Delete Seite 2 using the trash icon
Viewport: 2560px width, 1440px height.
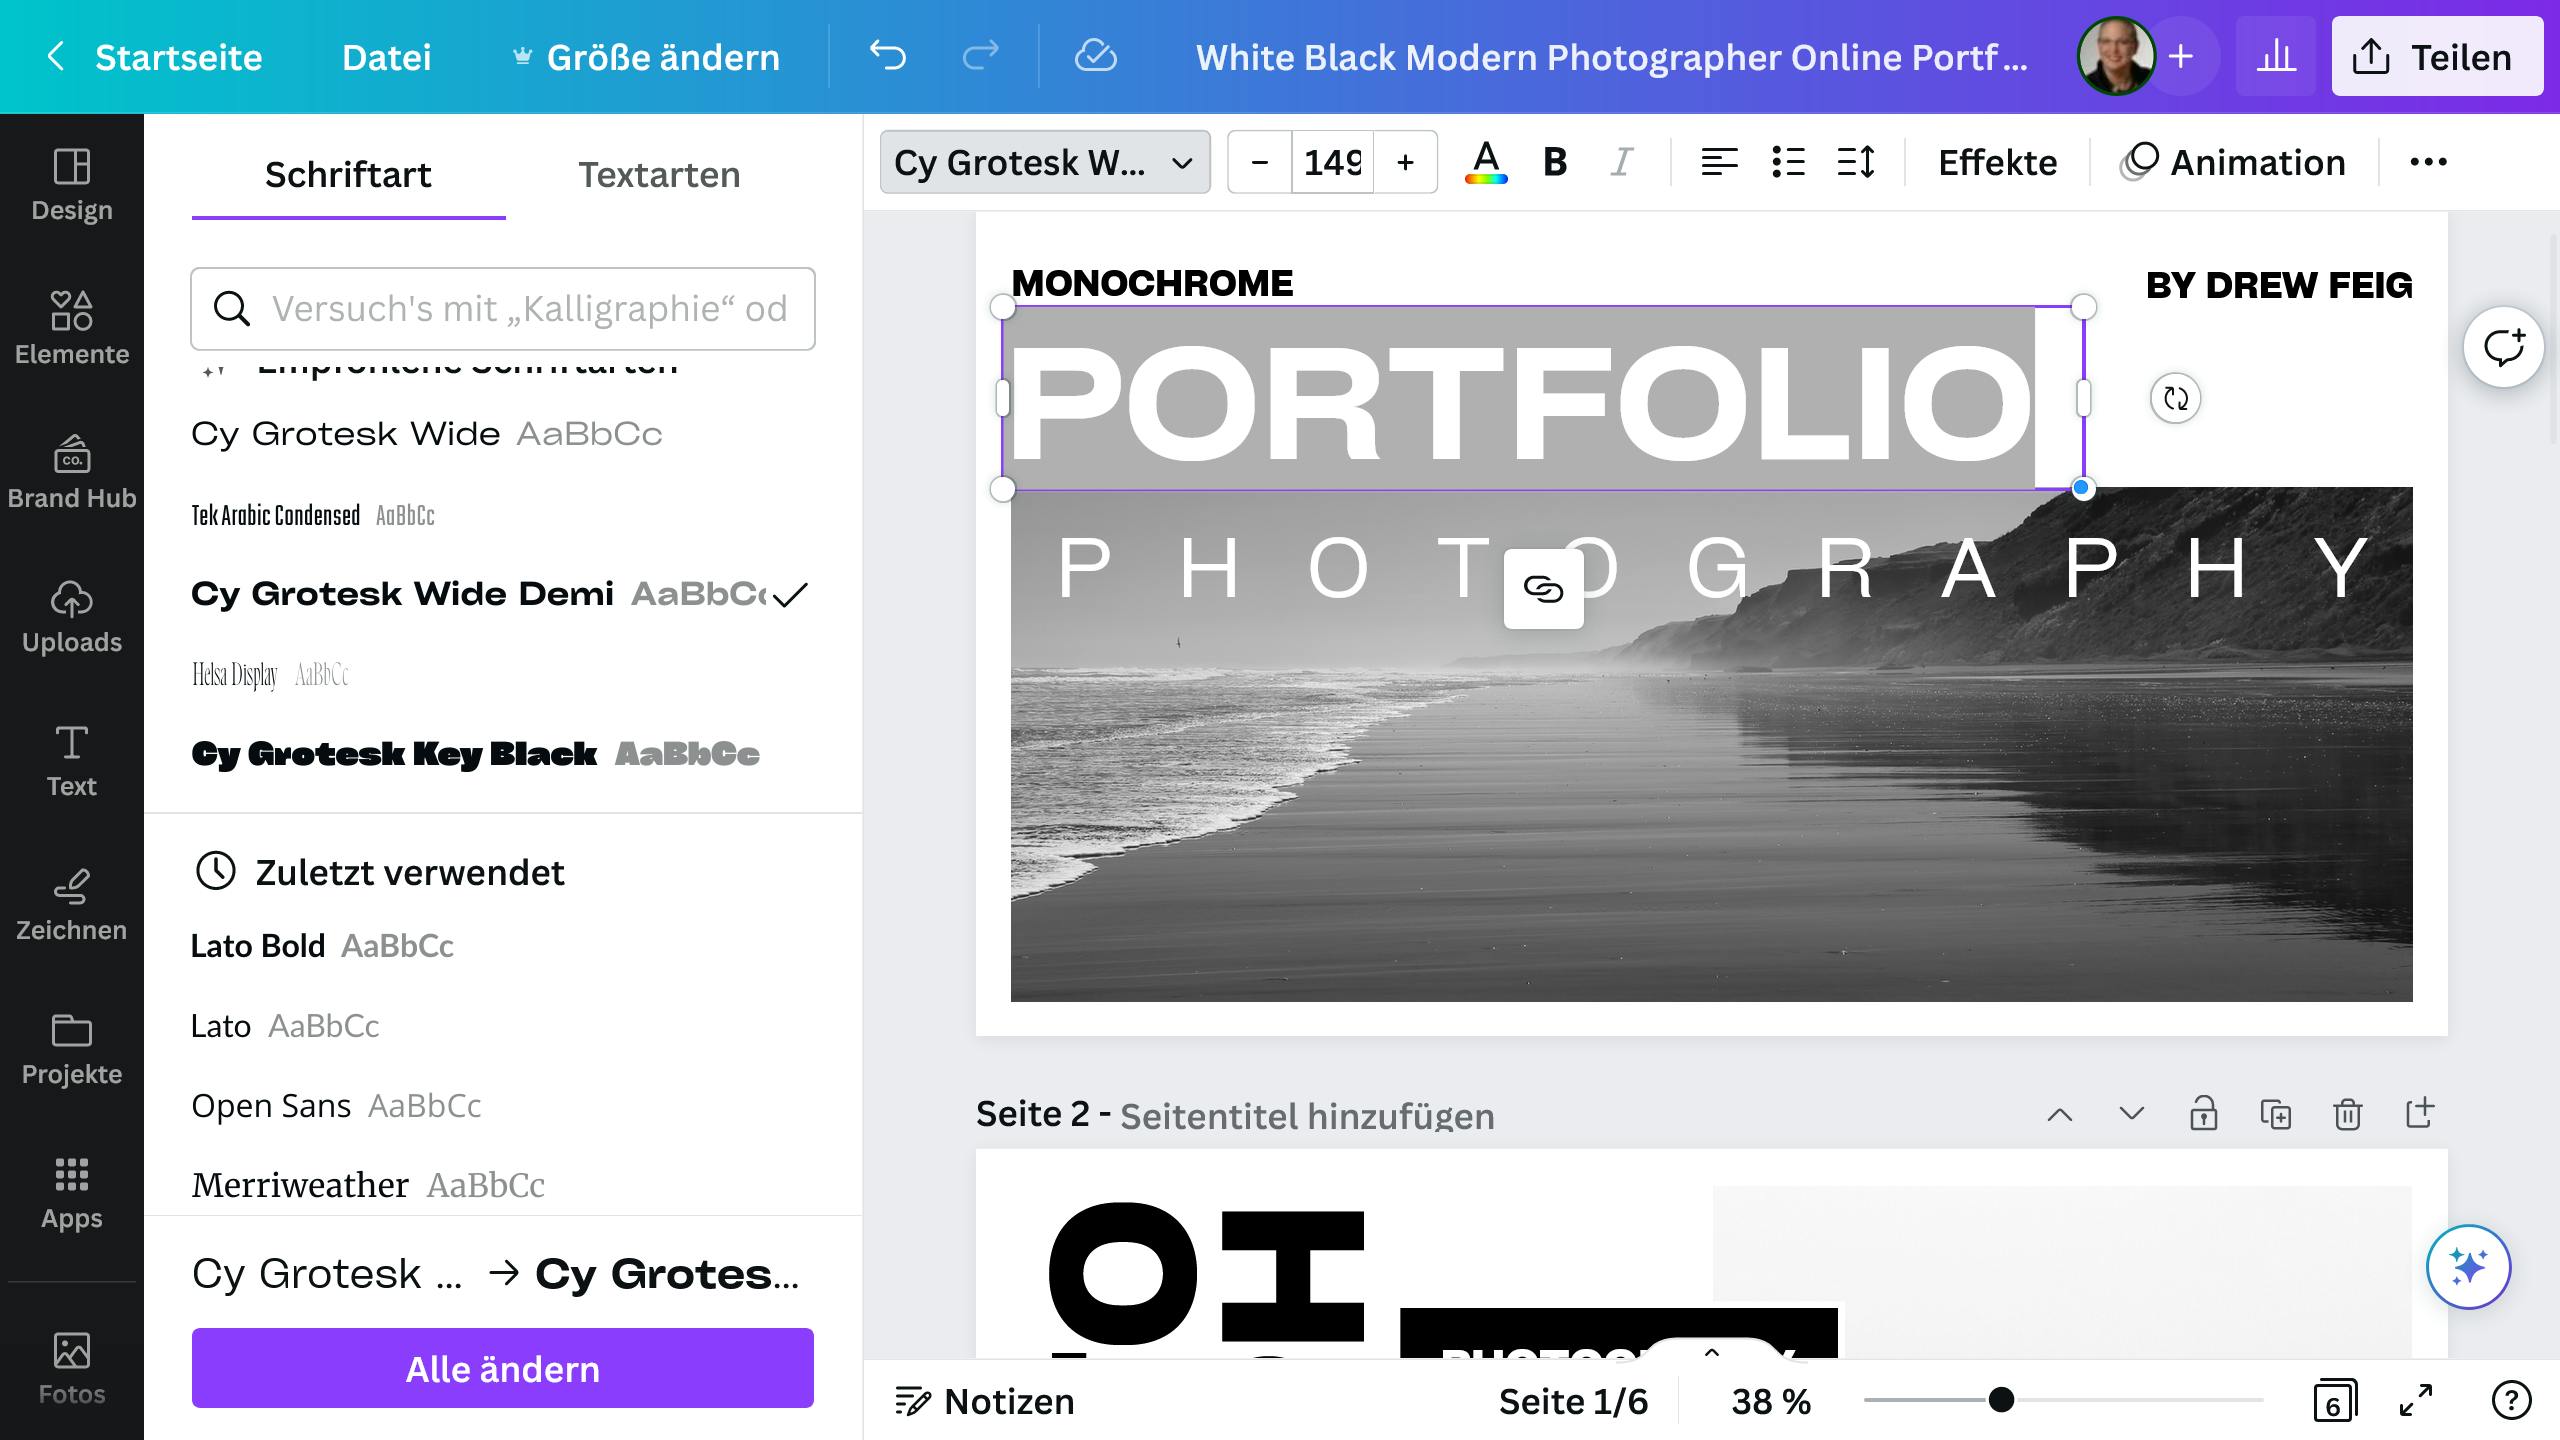[x=2348, y=1113]
